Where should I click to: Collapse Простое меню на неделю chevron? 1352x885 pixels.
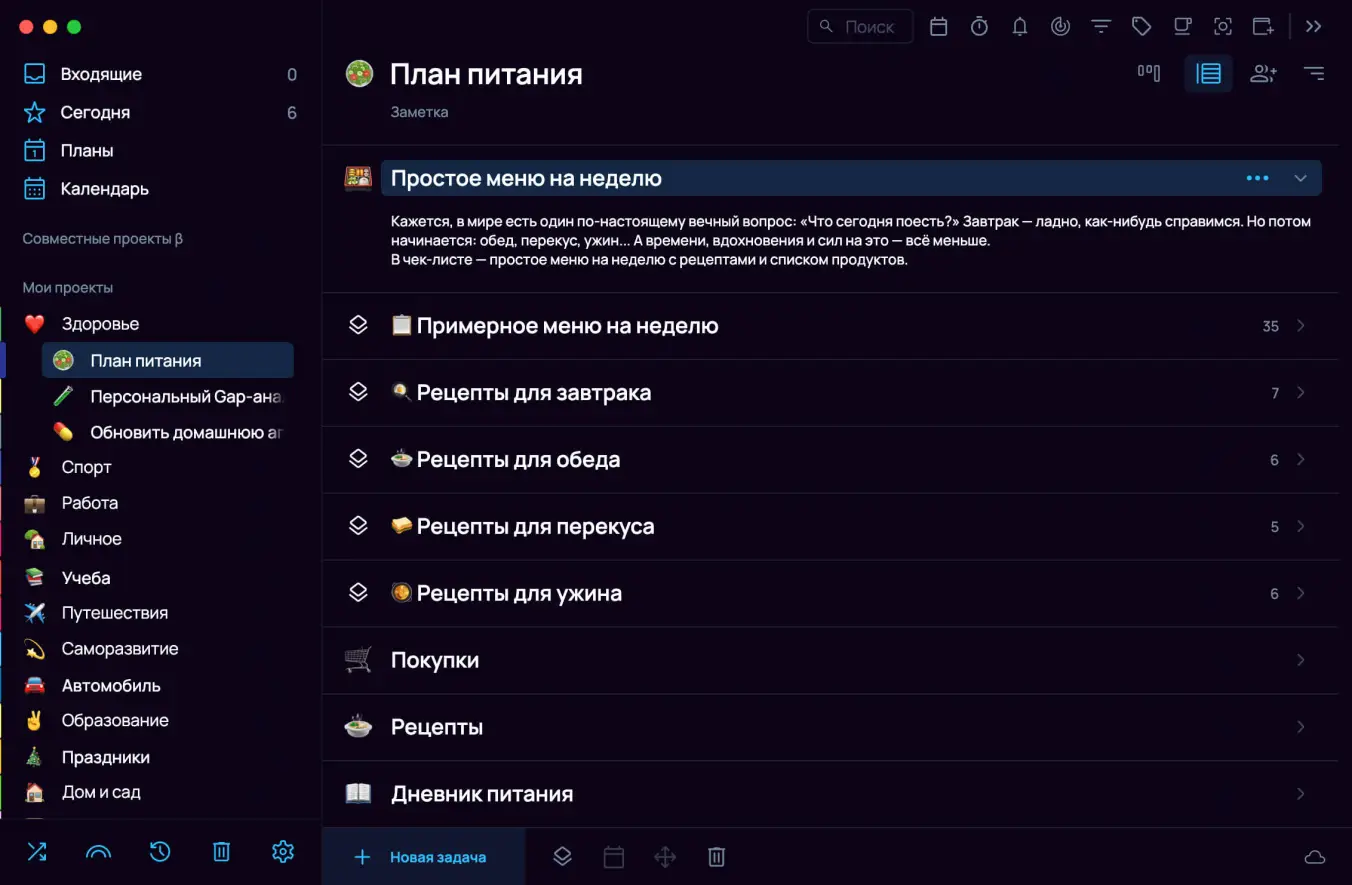(1301, 178)
